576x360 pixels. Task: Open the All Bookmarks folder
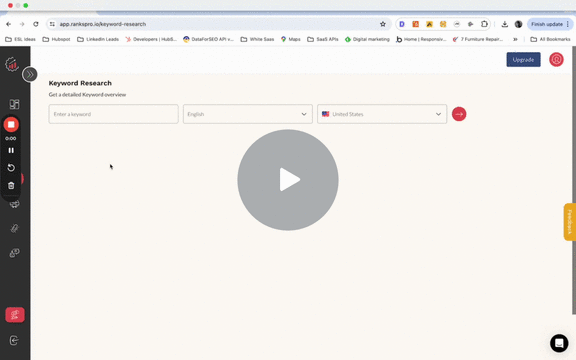[550, 39]
